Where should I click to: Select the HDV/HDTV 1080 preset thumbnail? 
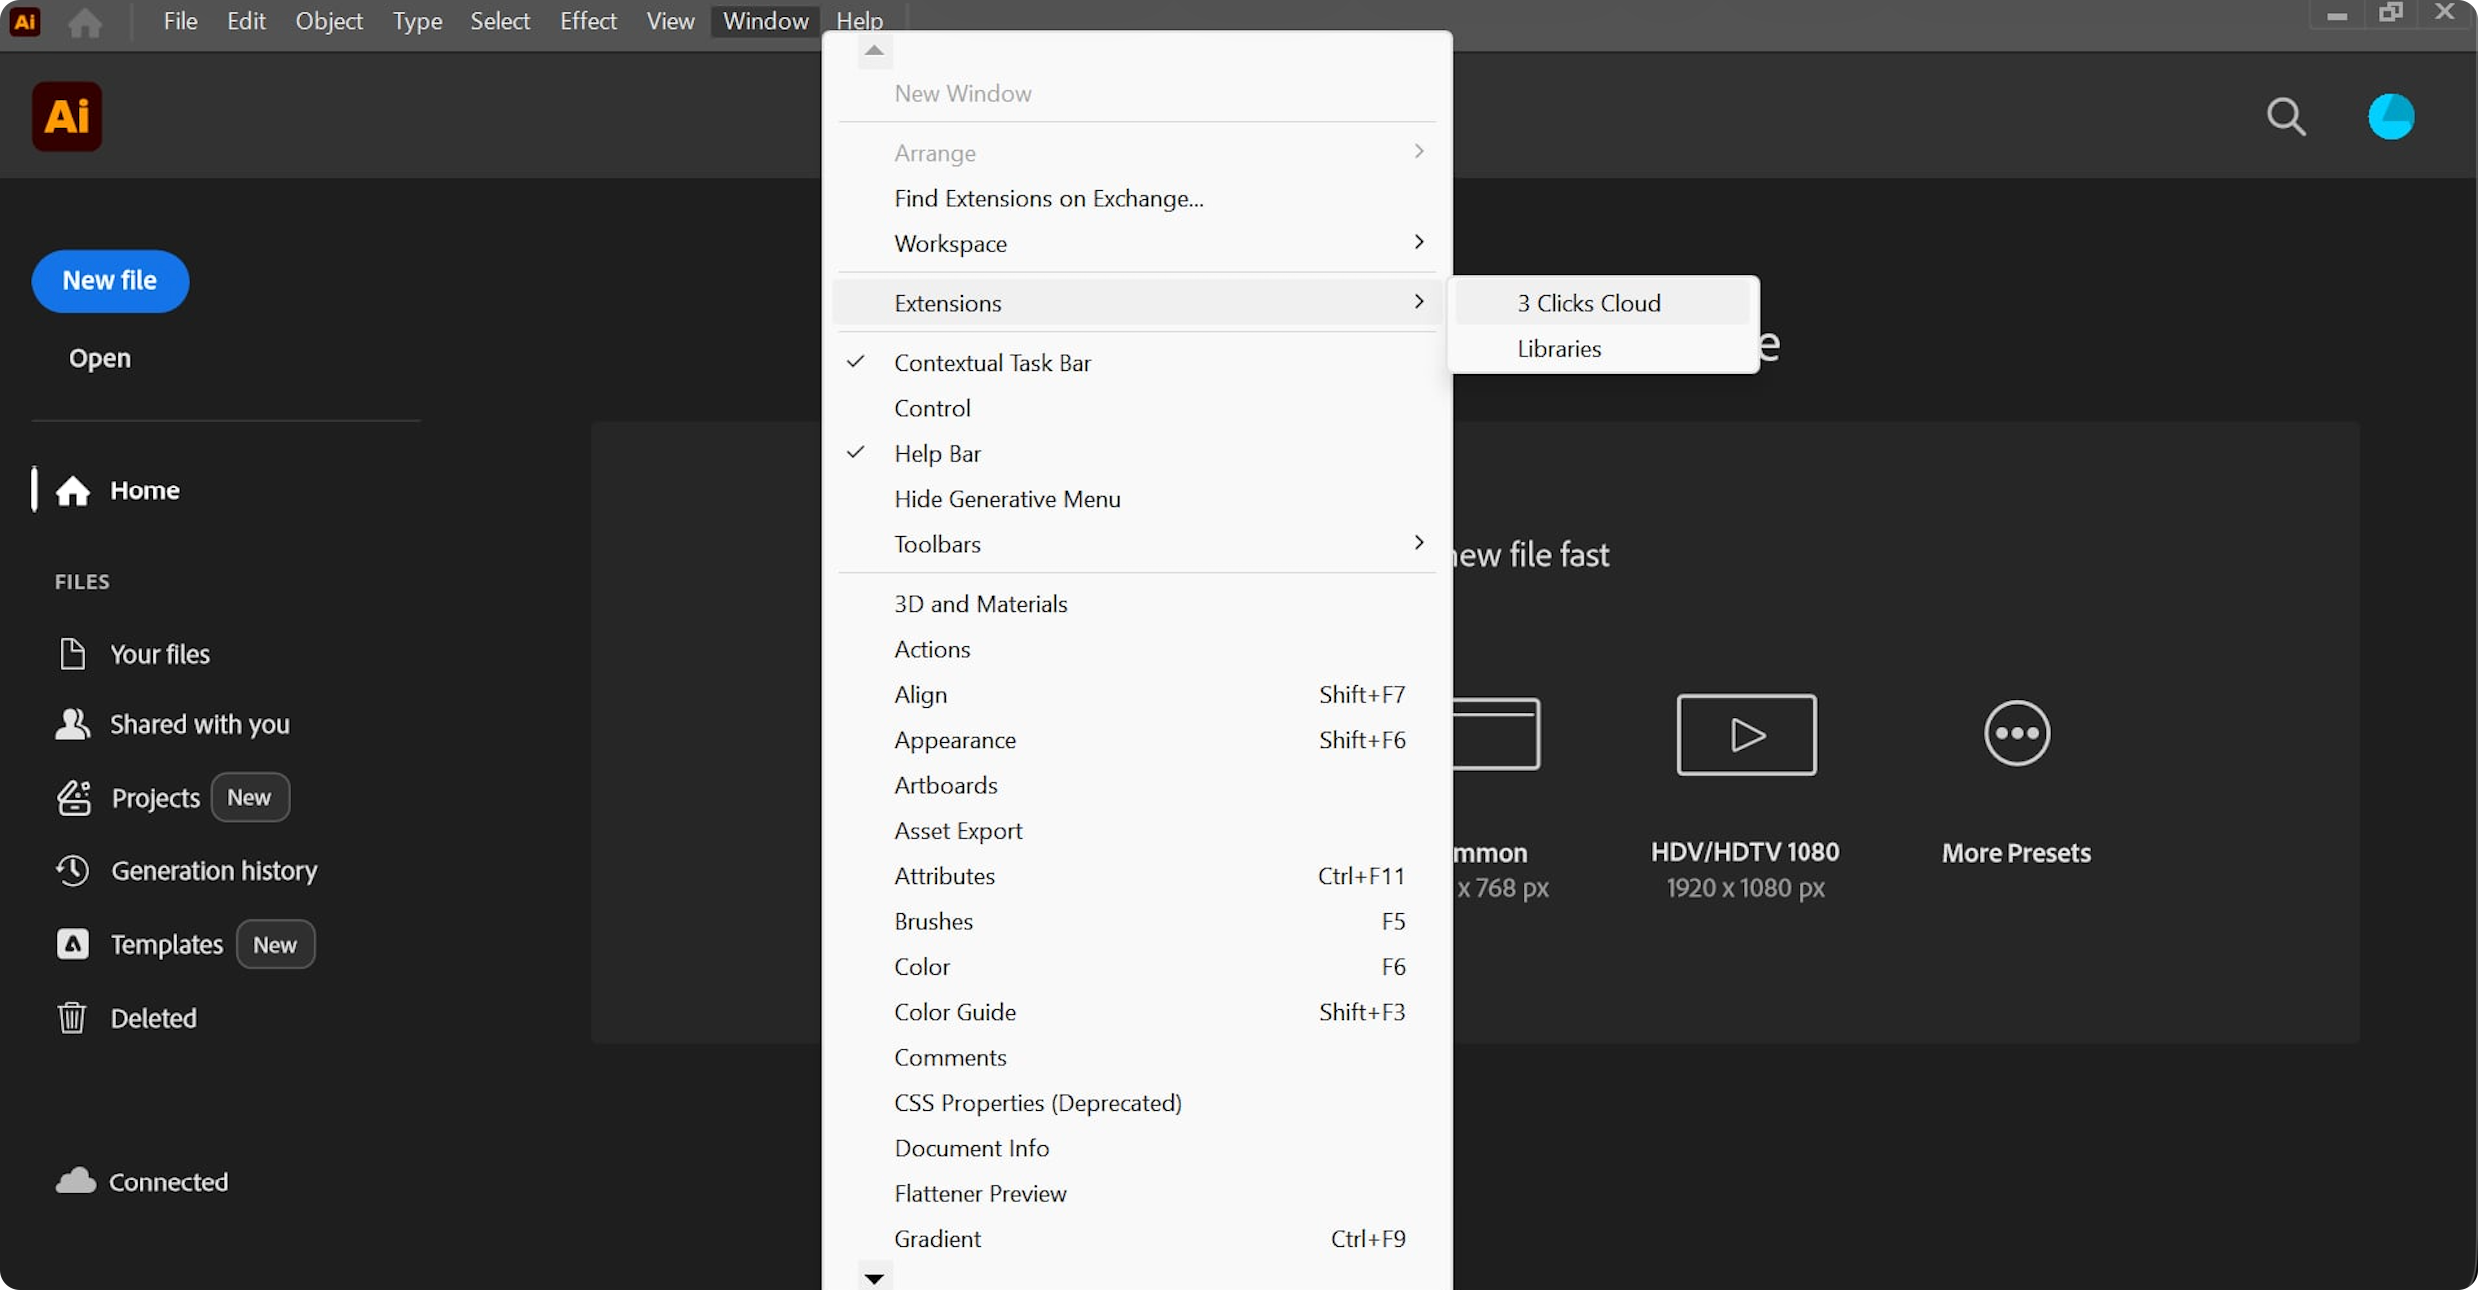point(1745,735)
